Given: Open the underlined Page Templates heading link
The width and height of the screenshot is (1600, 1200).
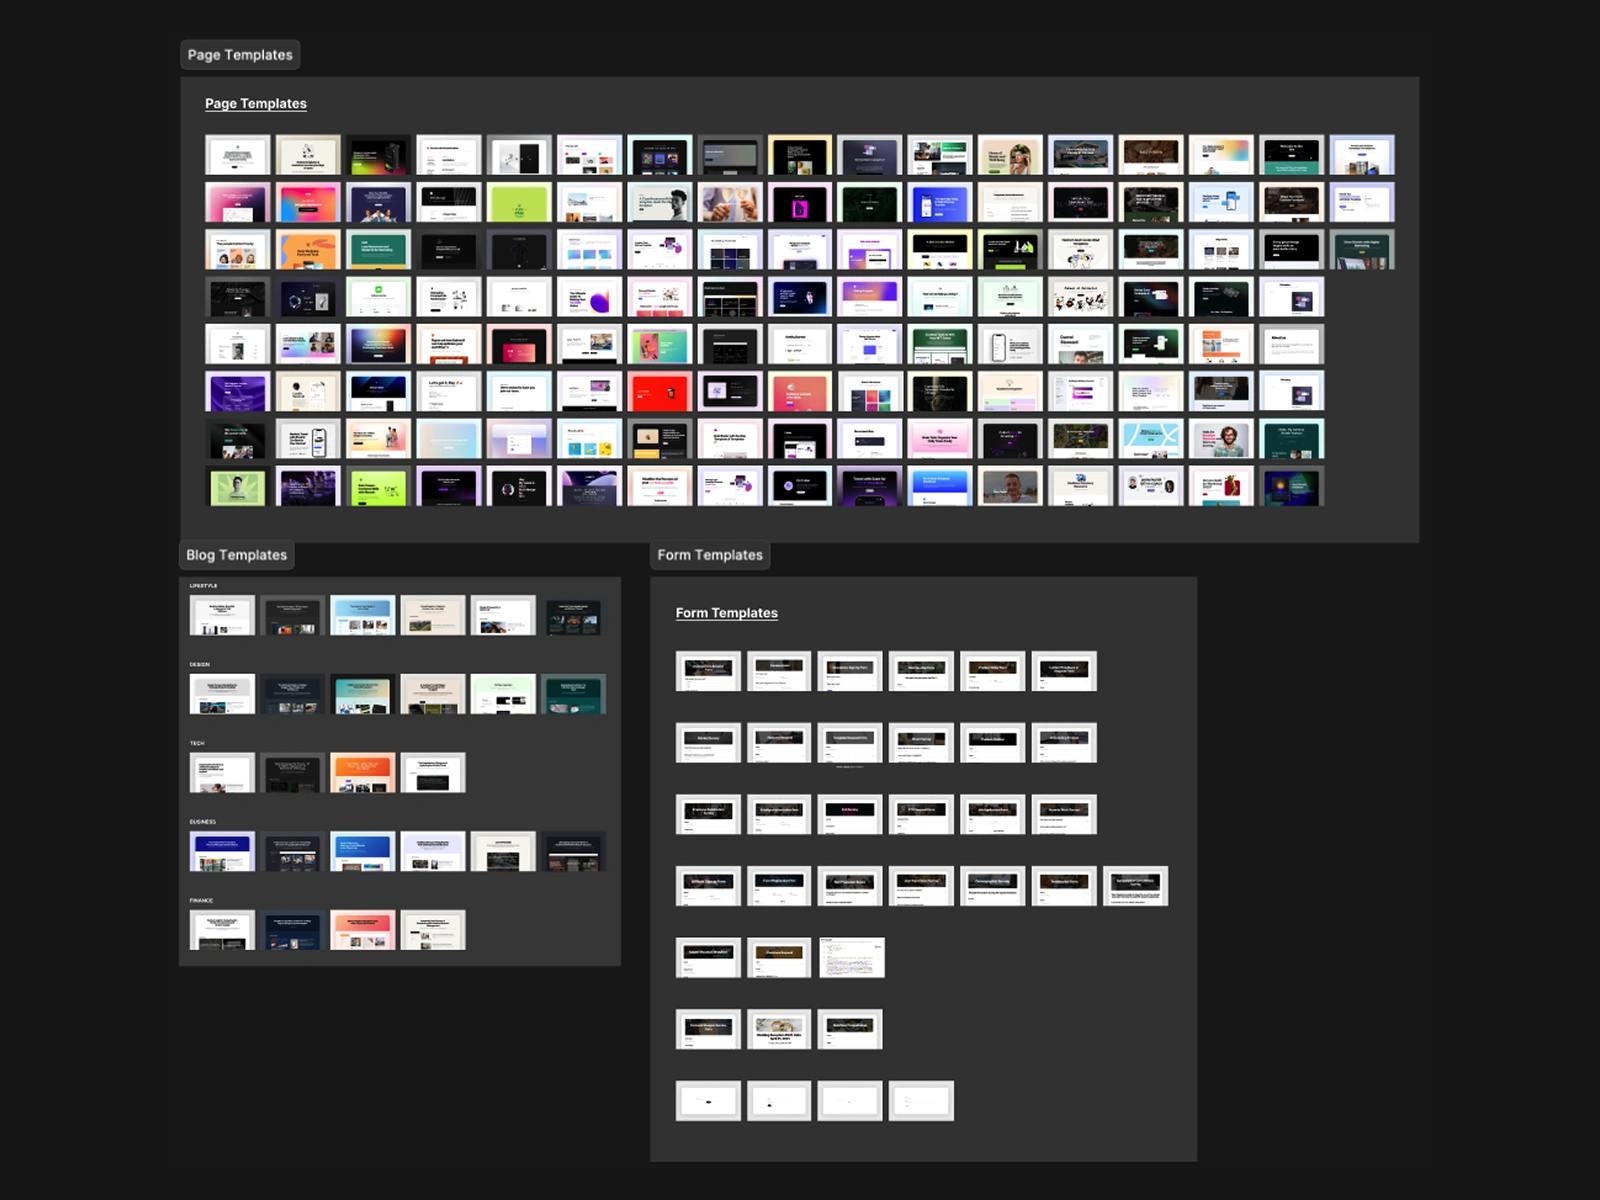Looking at the screenshot, I should pyautogui.click(x=255, y=103).
